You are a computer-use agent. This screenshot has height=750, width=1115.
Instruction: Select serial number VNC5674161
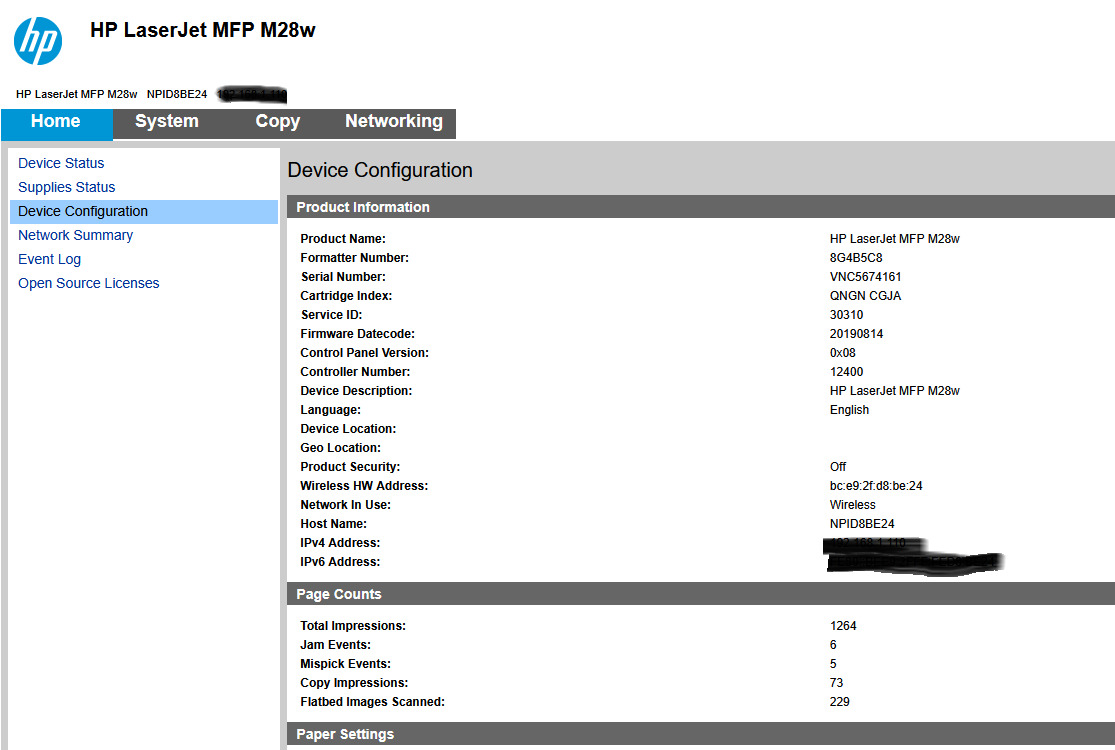[x=865, y=277]
